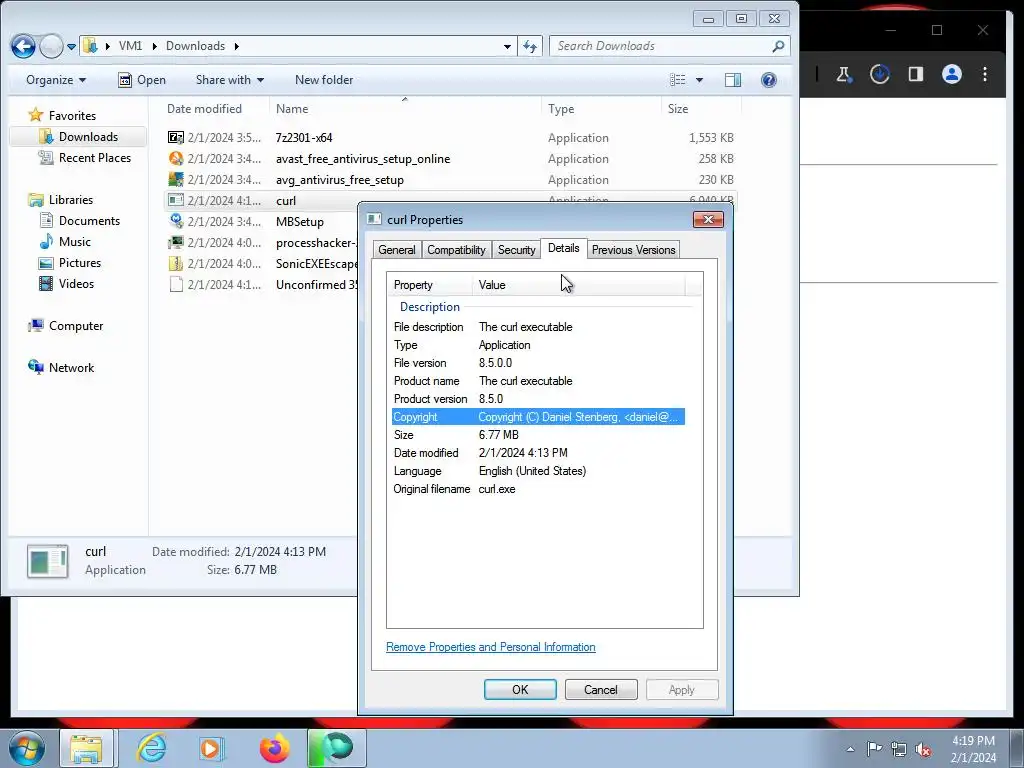Select Network in the navigation pane
1024x768 pixels.
pyautogui.click(x=71, y=368)
